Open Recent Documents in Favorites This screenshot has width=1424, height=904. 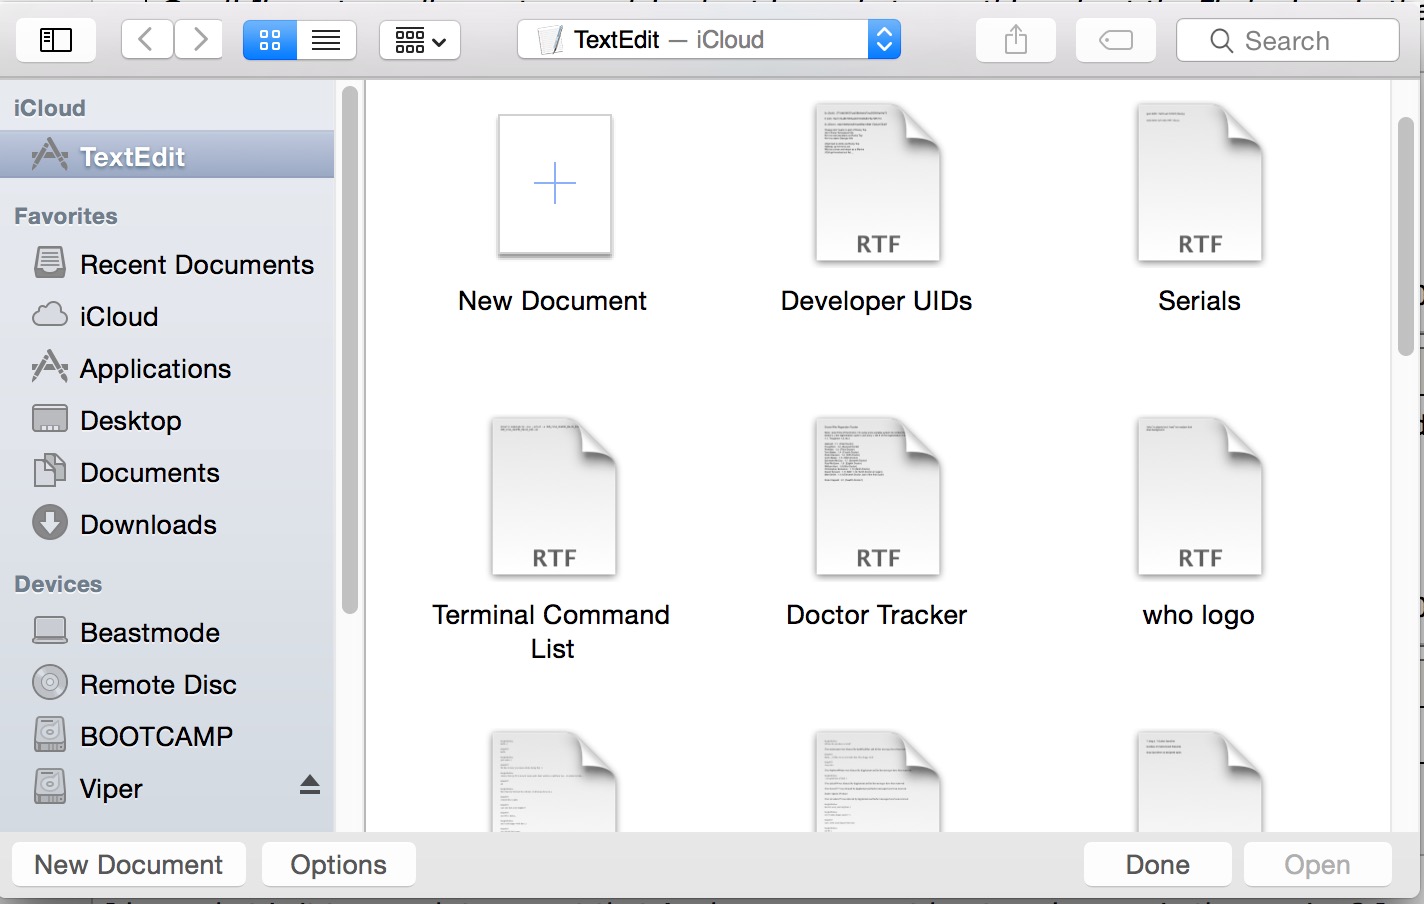167,264
